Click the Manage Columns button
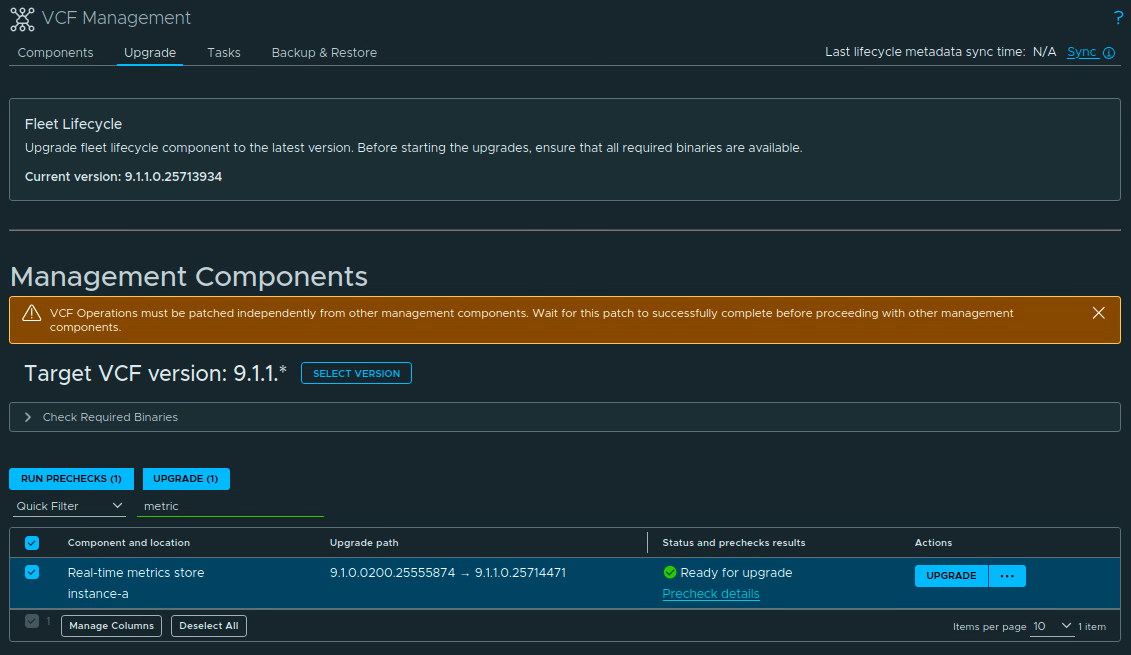This screenshot has height=655, width=1131. (x=112, y=625)
